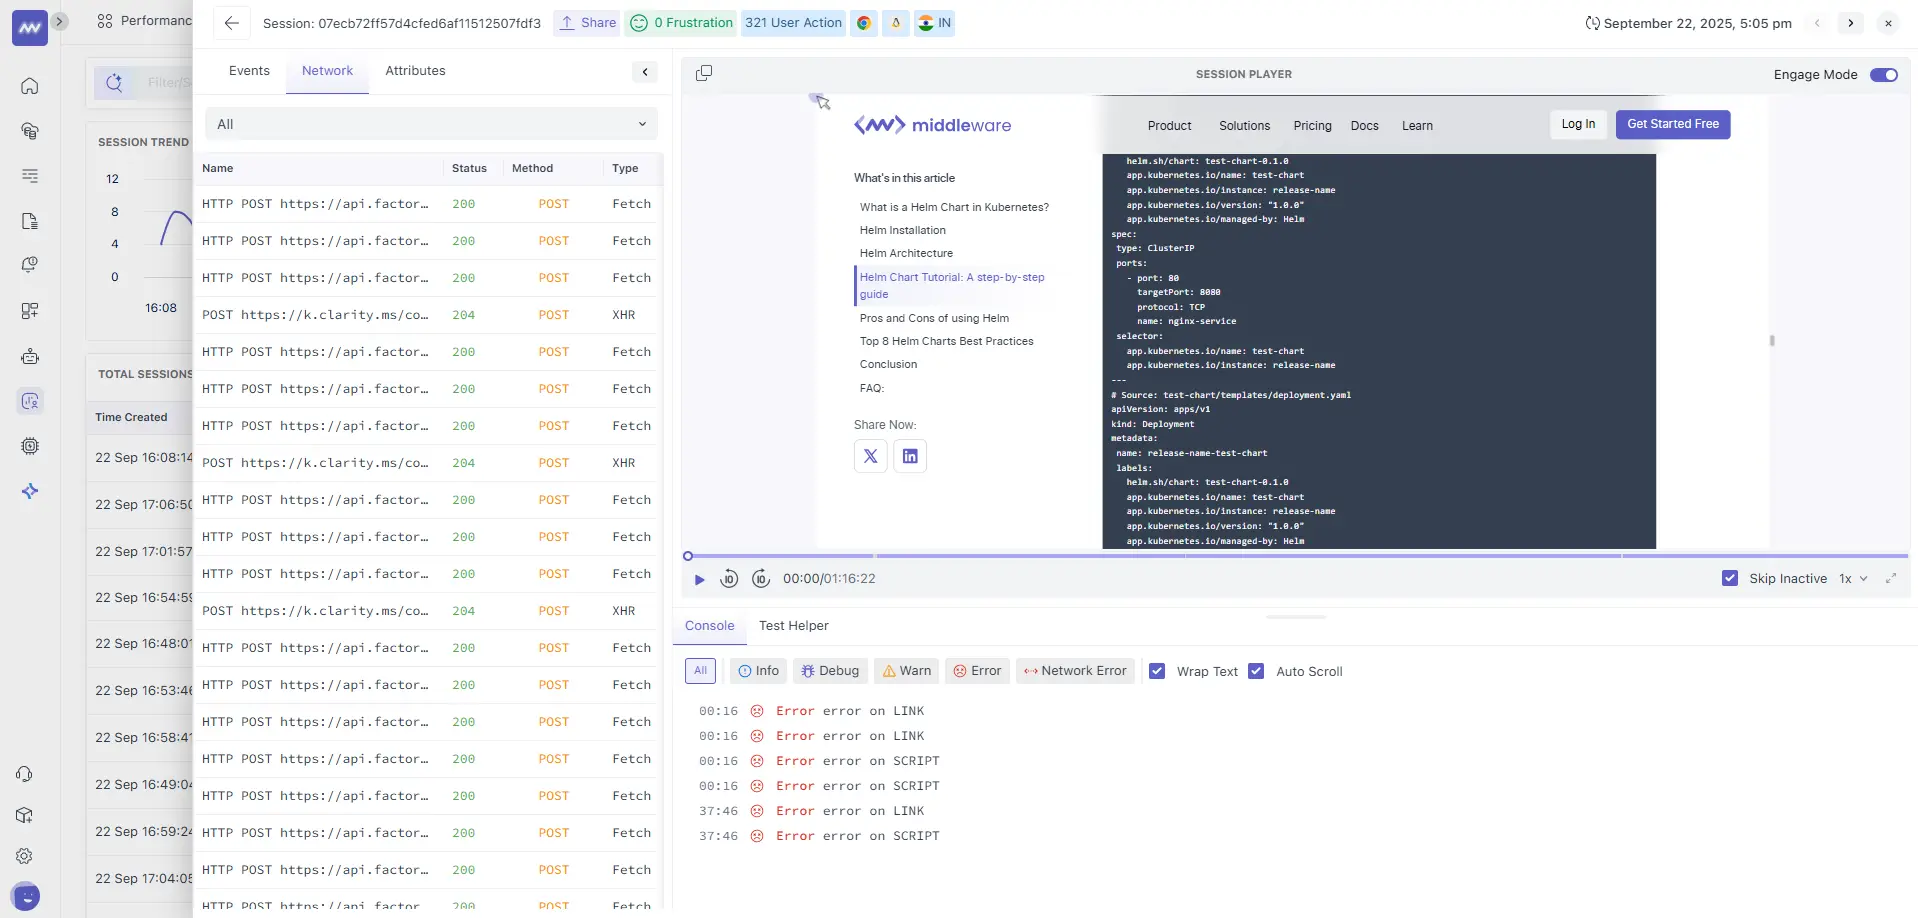Disable the Wrap Text checkbox

tap(1157, 671)
